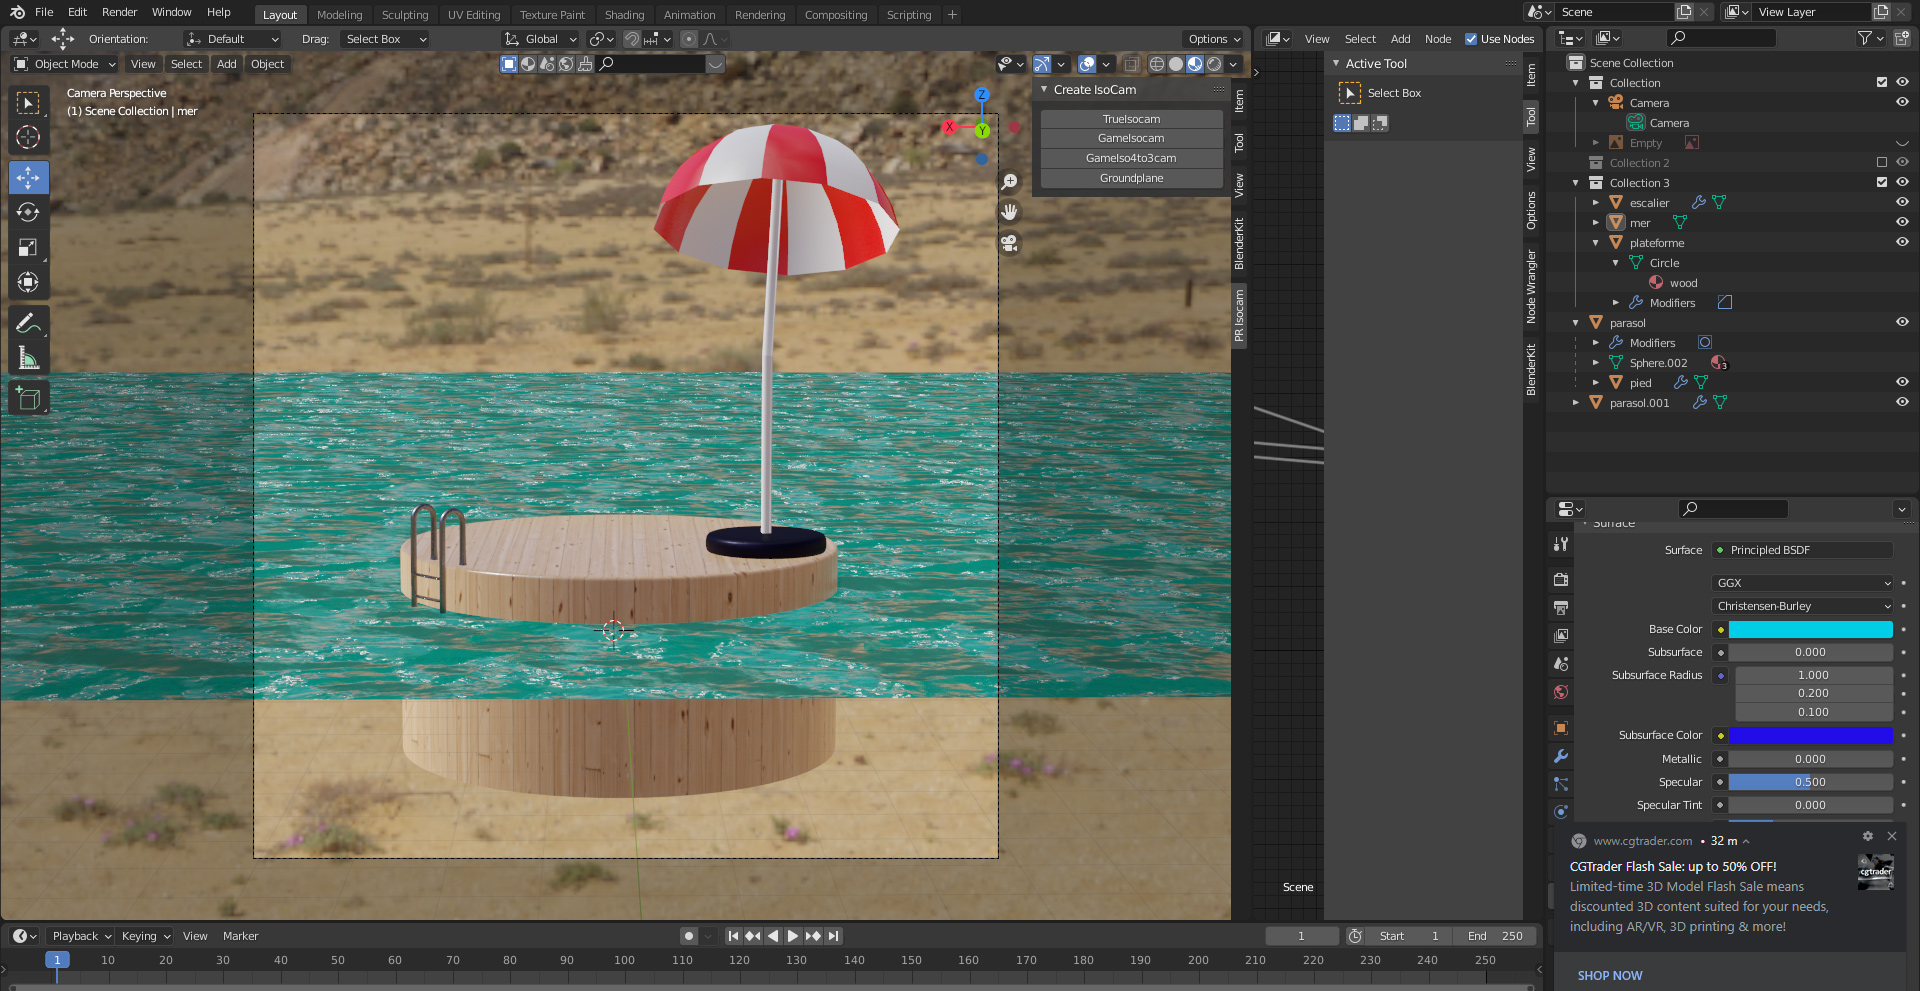This screenshot has height=991, width=1920.
Task: Toggle Collection 3 exclude checkbox
Action: point(1881,182)
